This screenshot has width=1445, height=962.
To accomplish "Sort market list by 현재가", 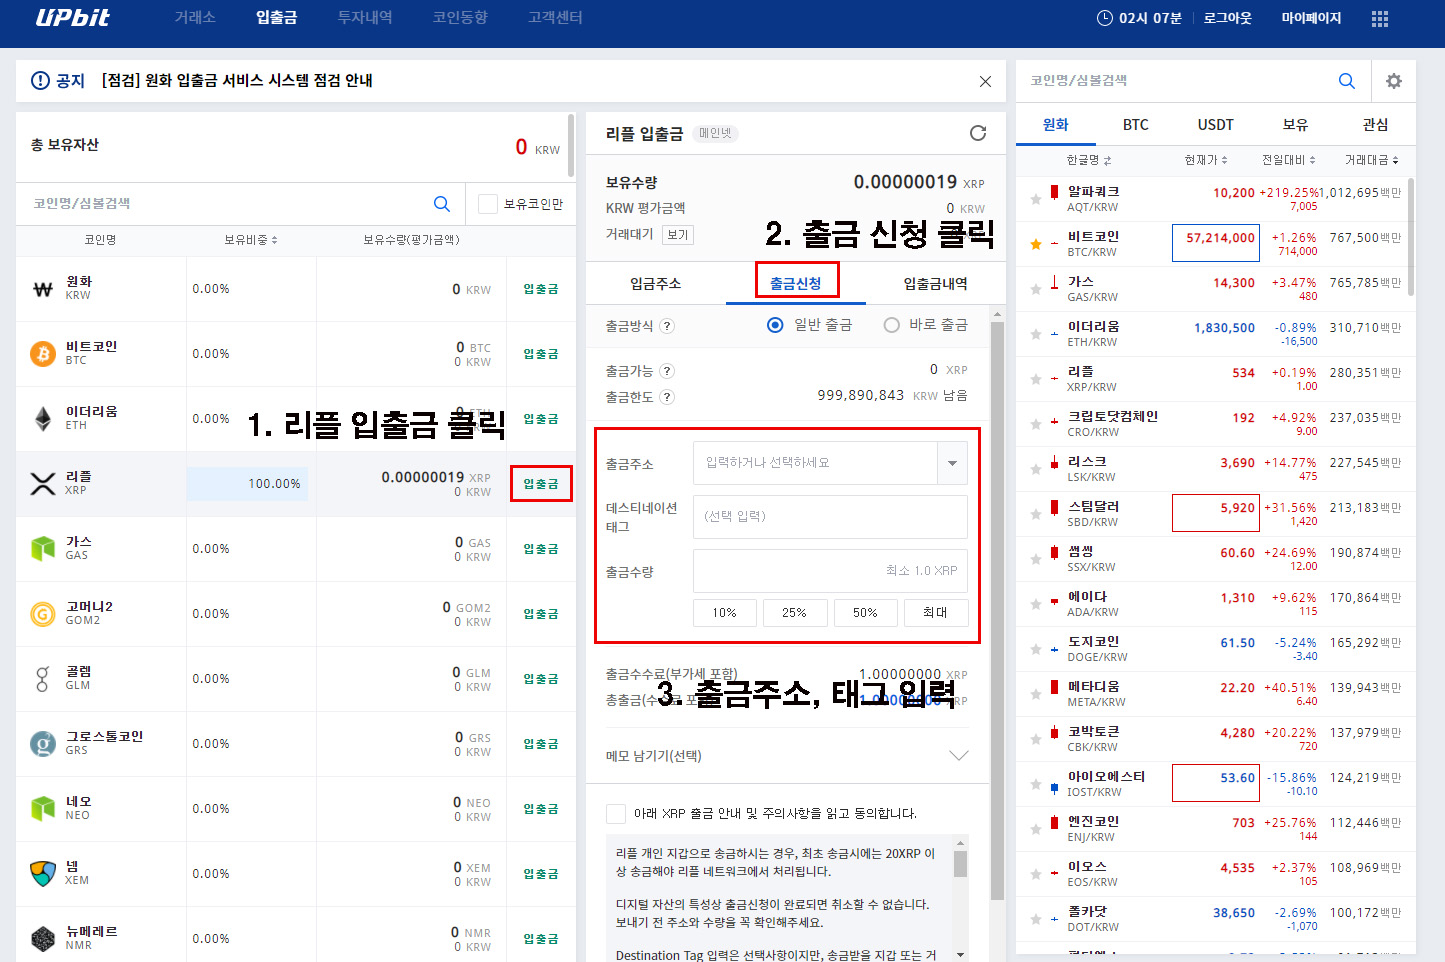I will coord(1206,160).
